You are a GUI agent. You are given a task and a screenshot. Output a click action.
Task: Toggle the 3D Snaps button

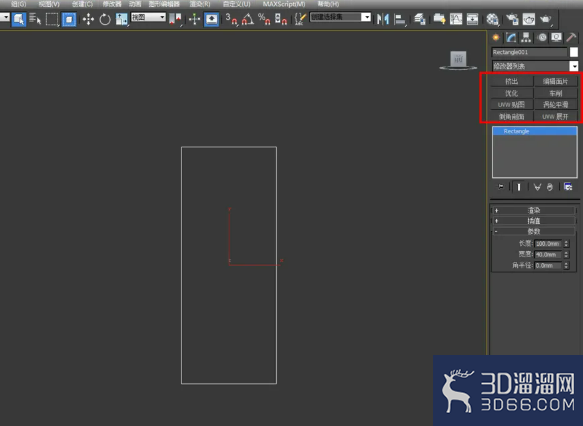click(231, 19)
